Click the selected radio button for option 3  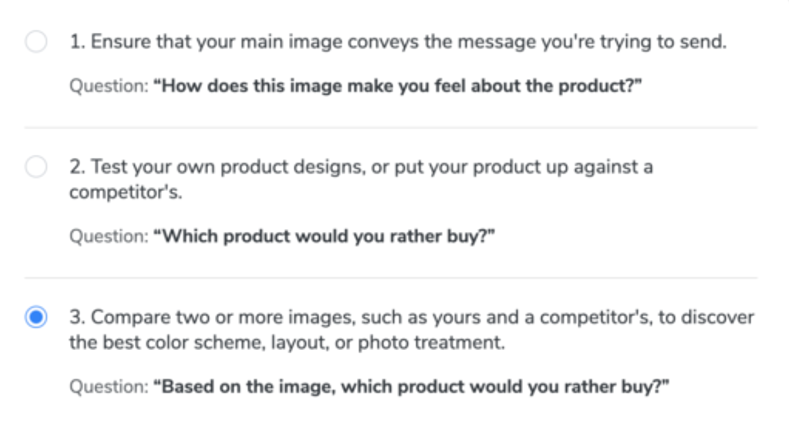(x=36, y=318)
